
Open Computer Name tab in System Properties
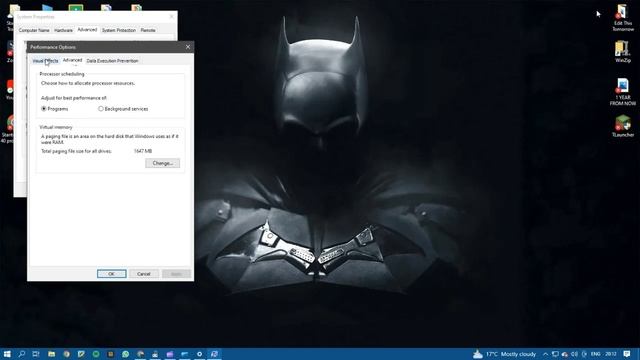34,30
